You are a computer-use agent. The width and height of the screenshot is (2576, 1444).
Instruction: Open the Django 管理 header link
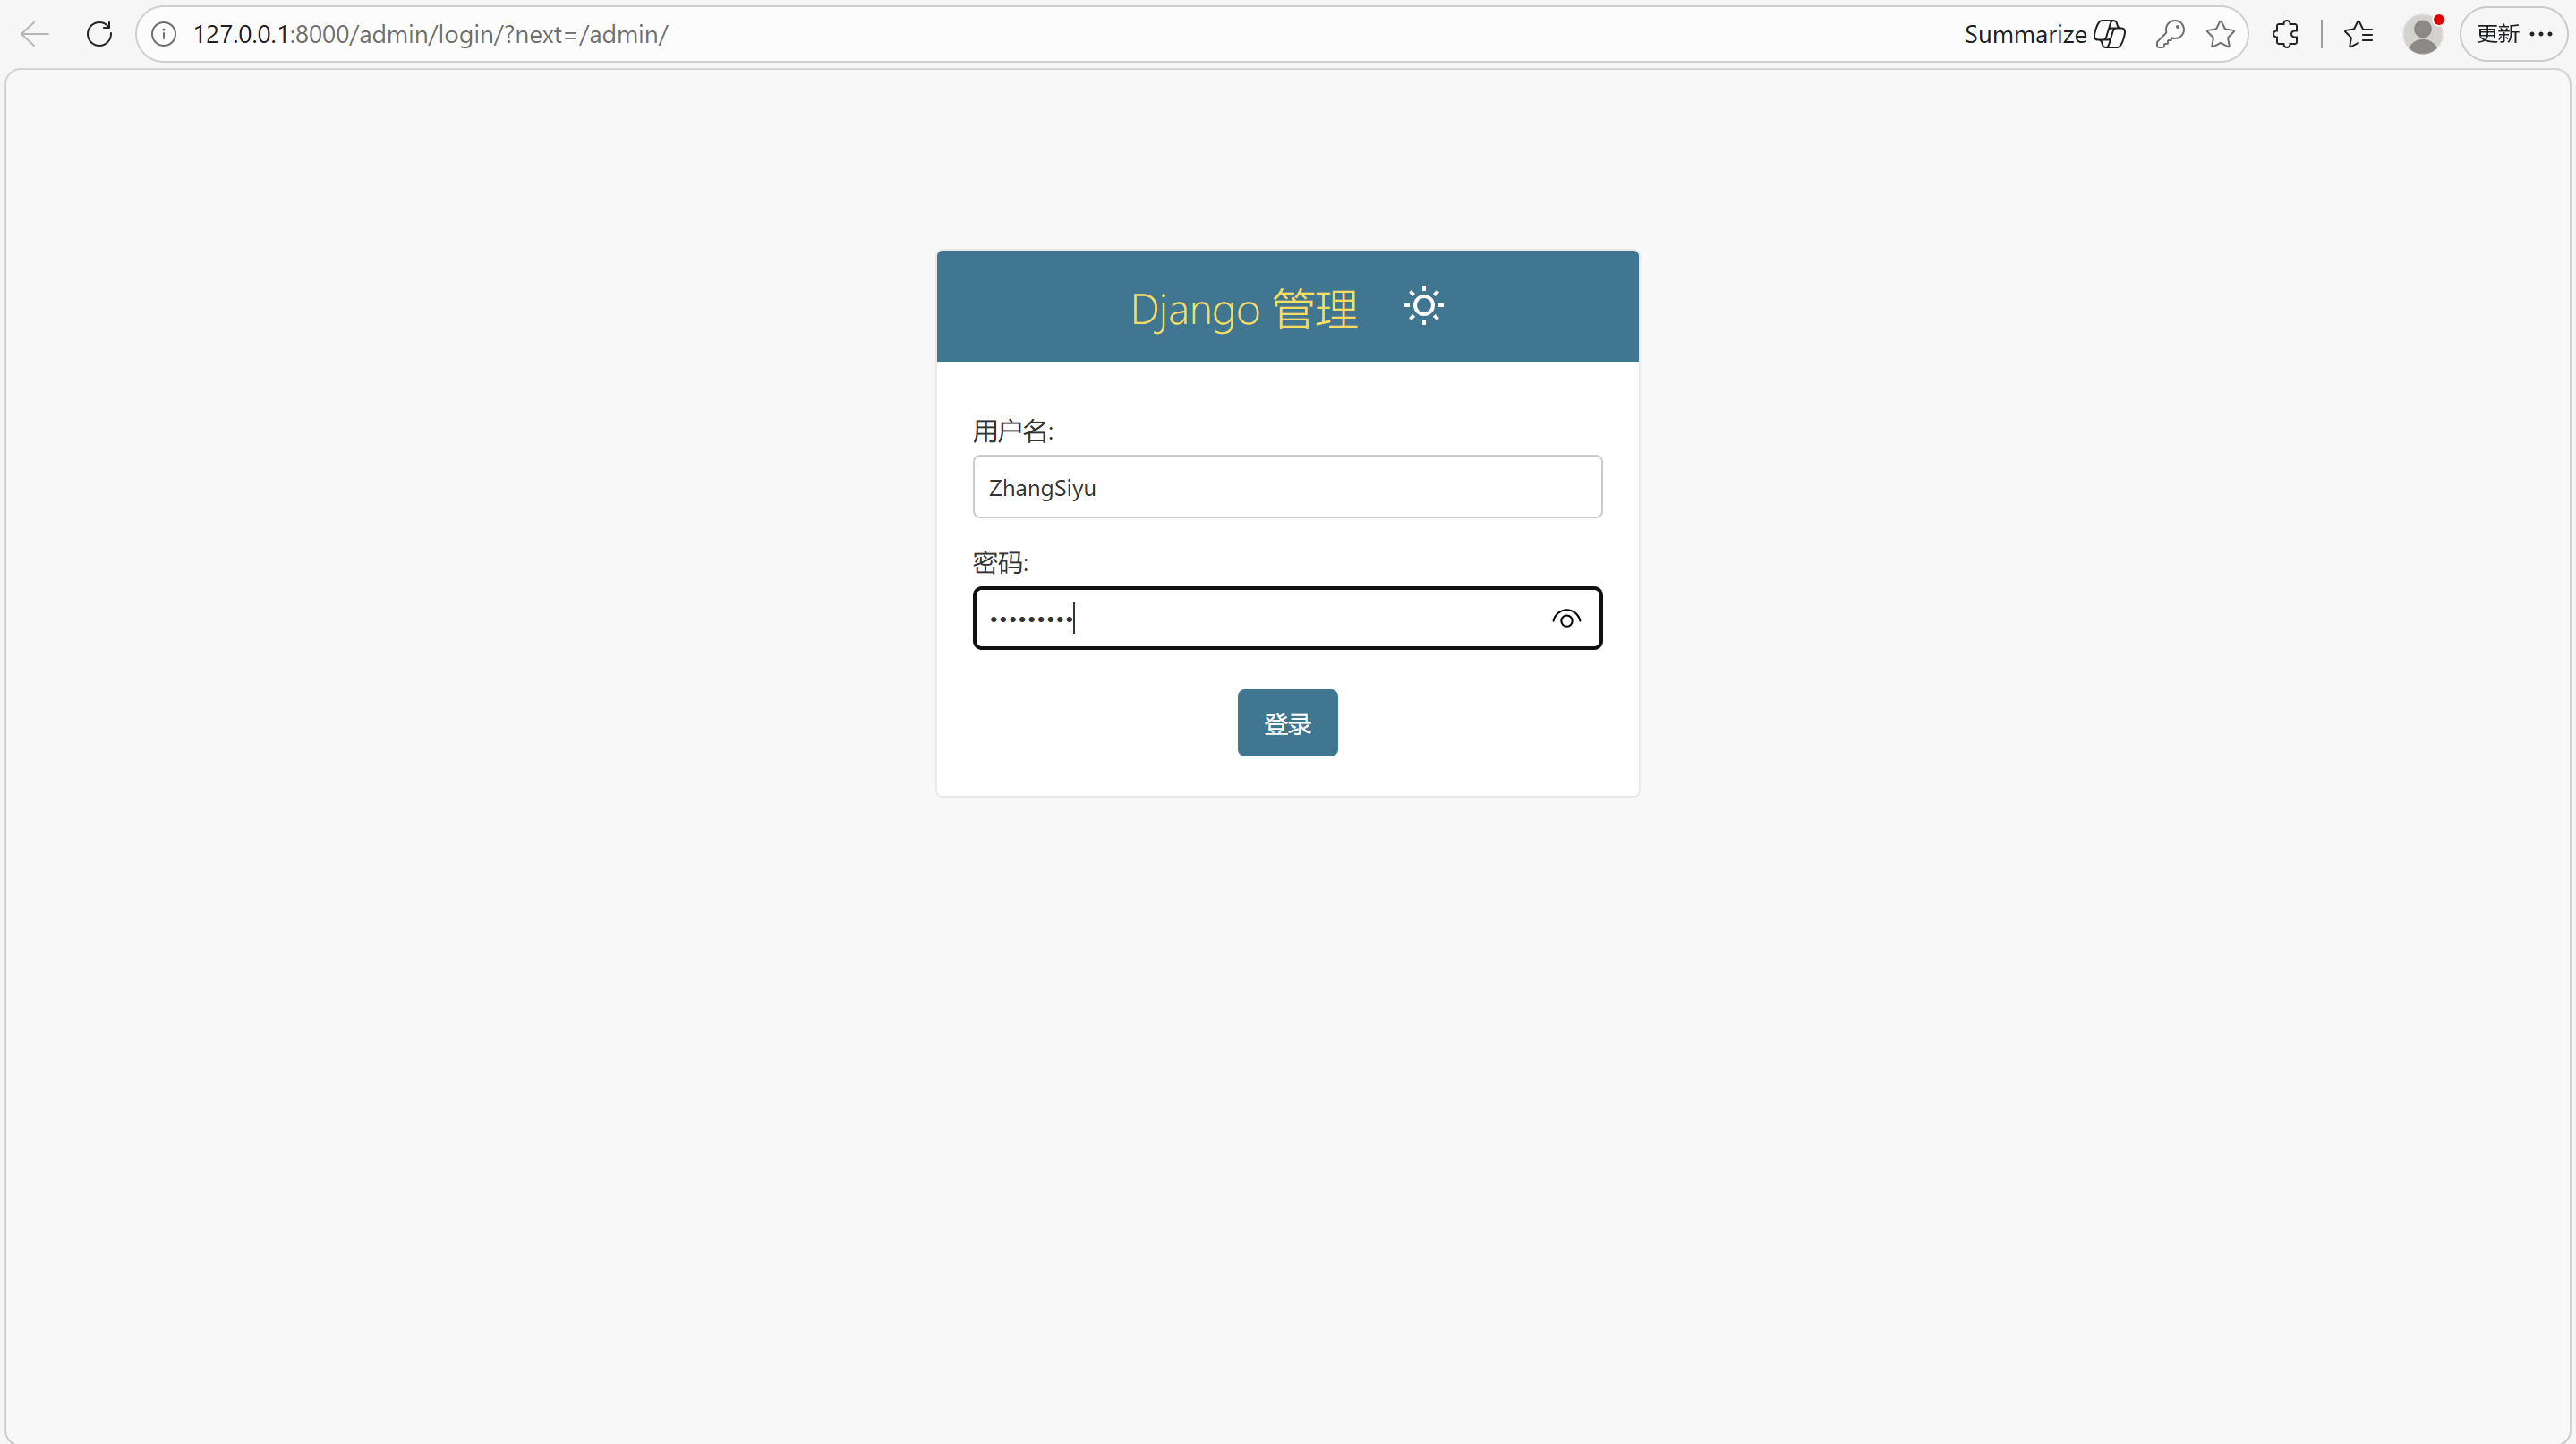tap(1244, 309)
